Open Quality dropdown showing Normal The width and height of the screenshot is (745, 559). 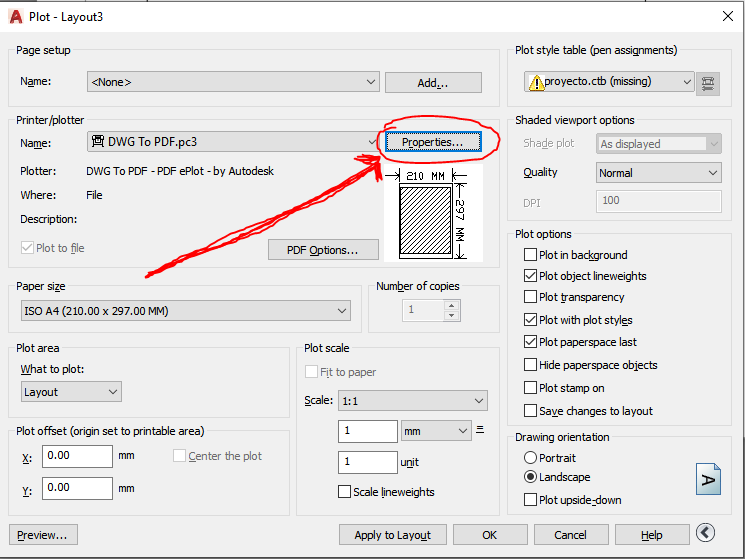pyautogui.click(x=659, y=173)
